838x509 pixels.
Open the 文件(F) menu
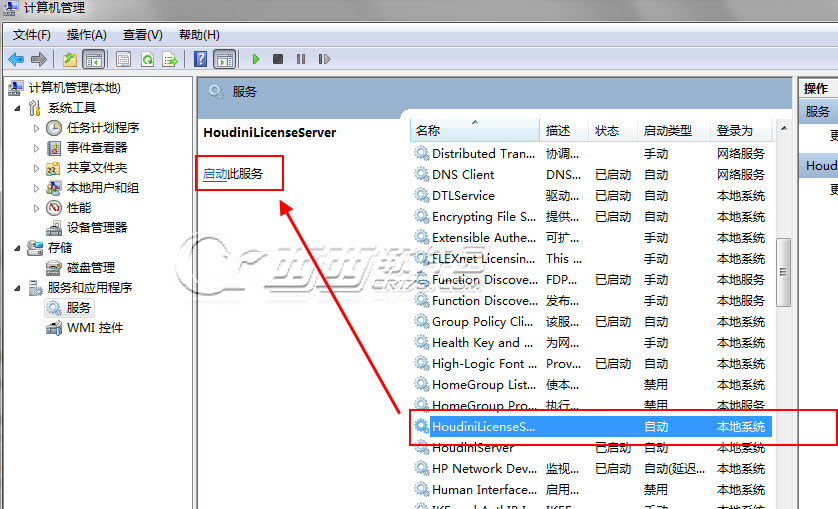[32, 35]
